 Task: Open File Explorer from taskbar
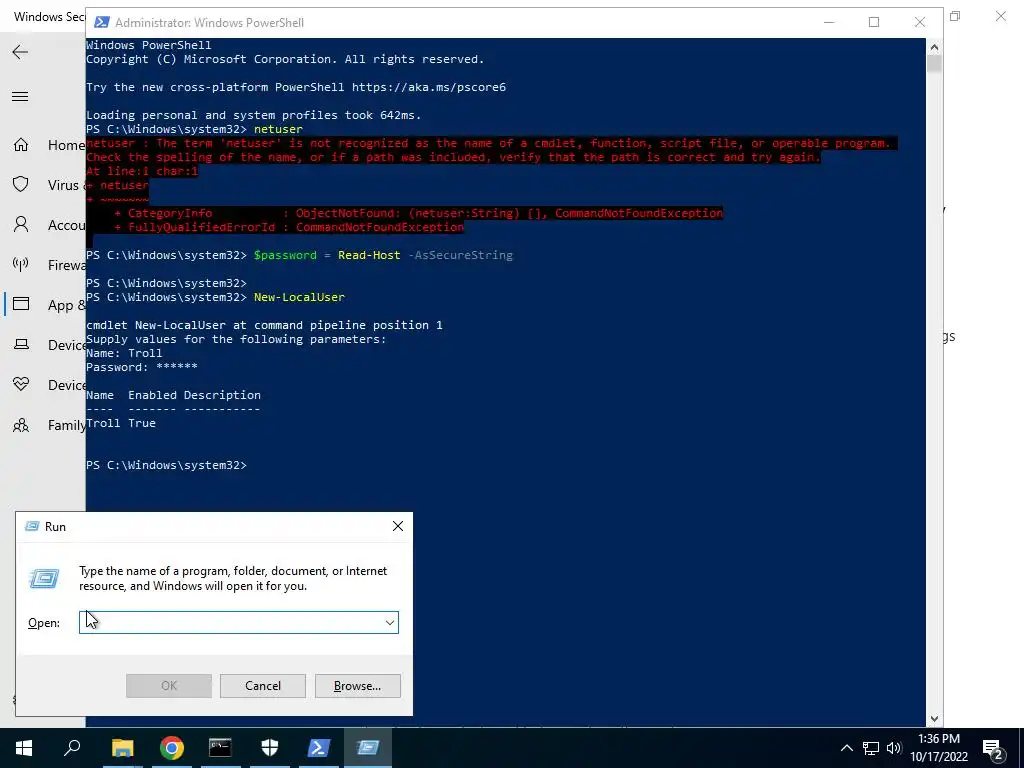[122, 748]
